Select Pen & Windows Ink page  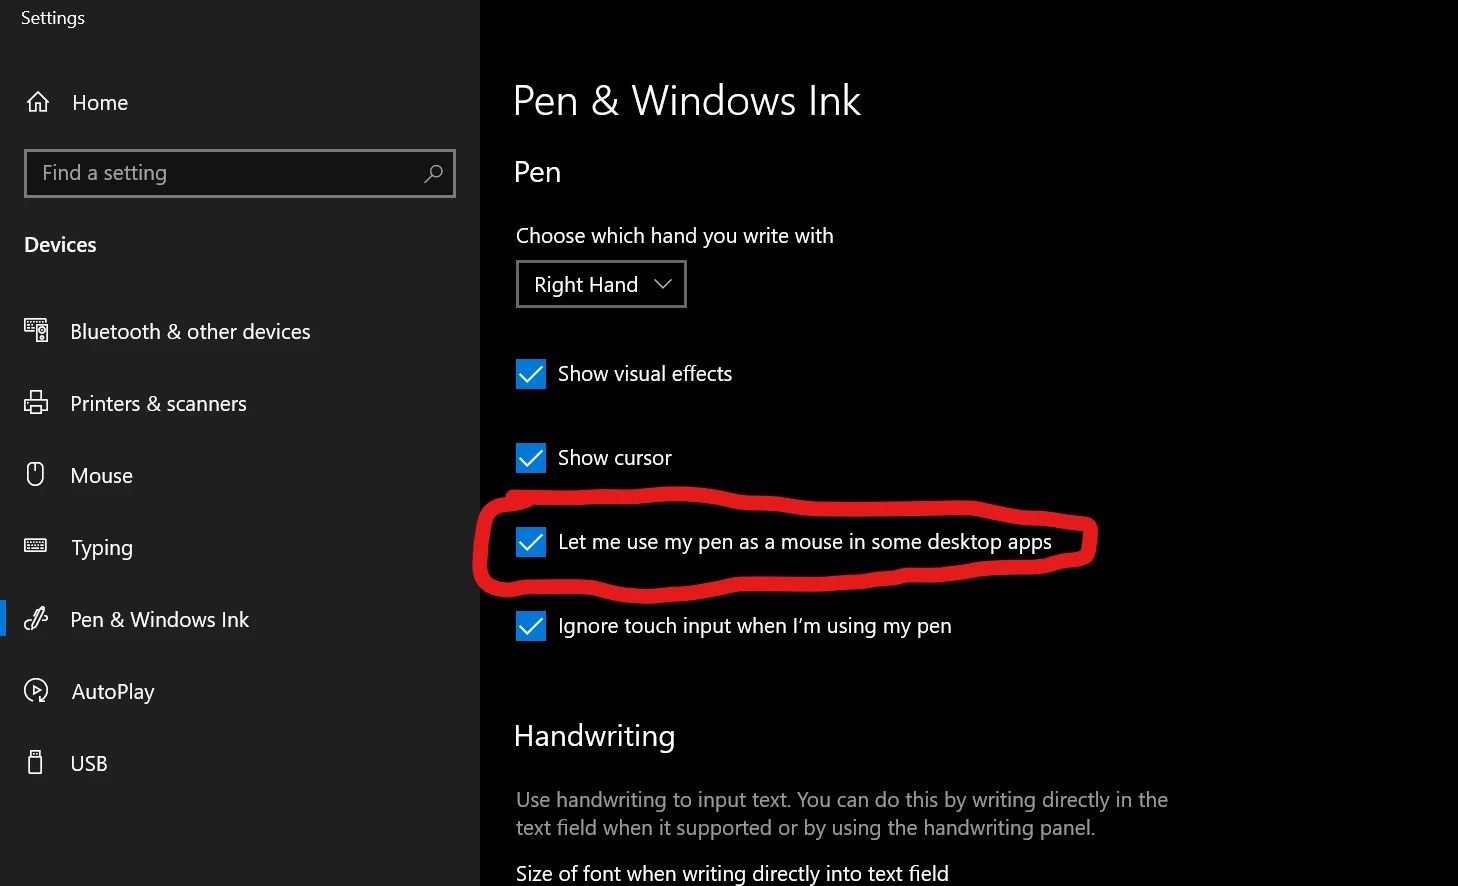[159, 619]
